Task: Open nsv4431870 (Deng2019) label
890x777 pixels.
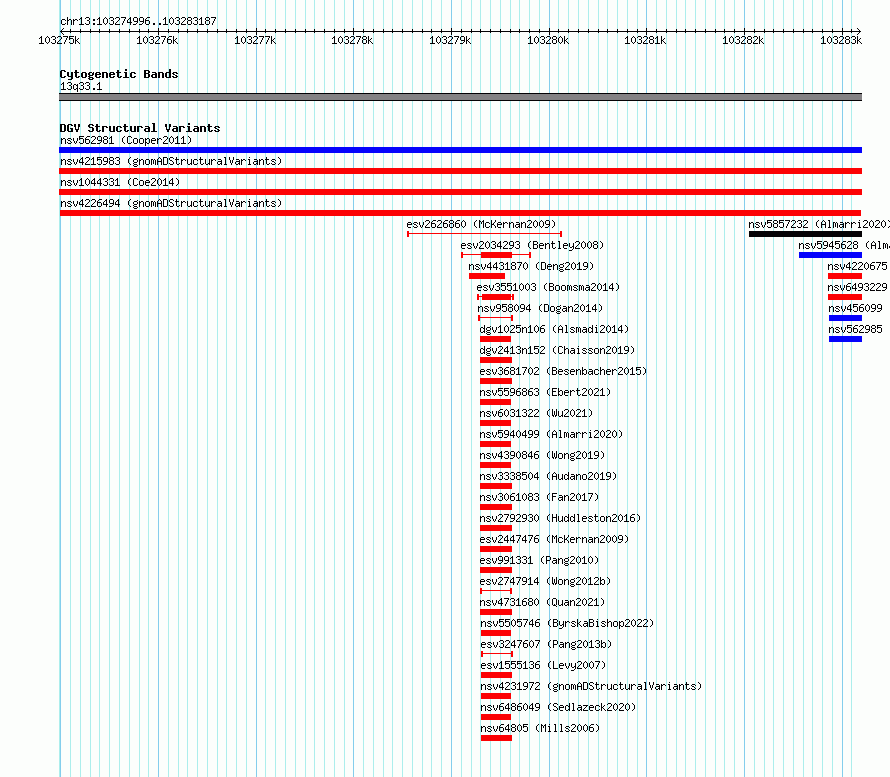Action: (531, 266)
